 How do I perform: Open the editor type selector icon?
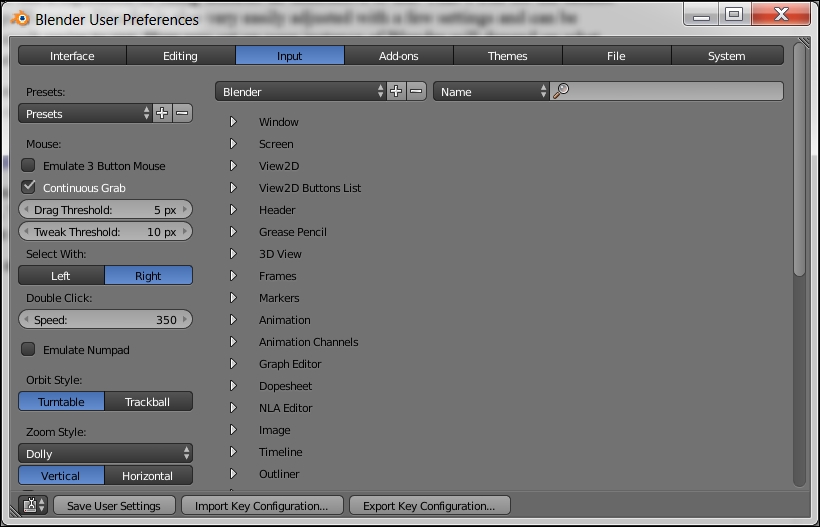pos(33,505)
